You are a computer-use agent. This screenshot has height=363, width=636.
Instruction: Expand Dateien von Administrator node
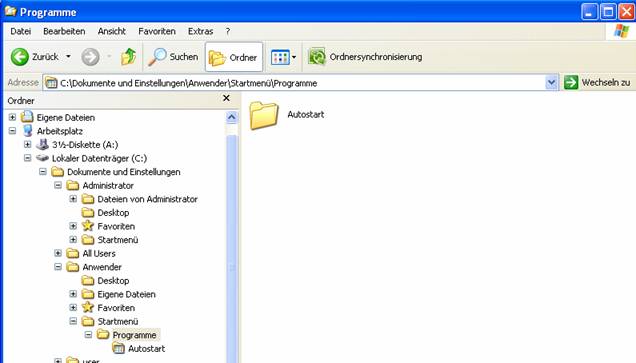point(73,199)
